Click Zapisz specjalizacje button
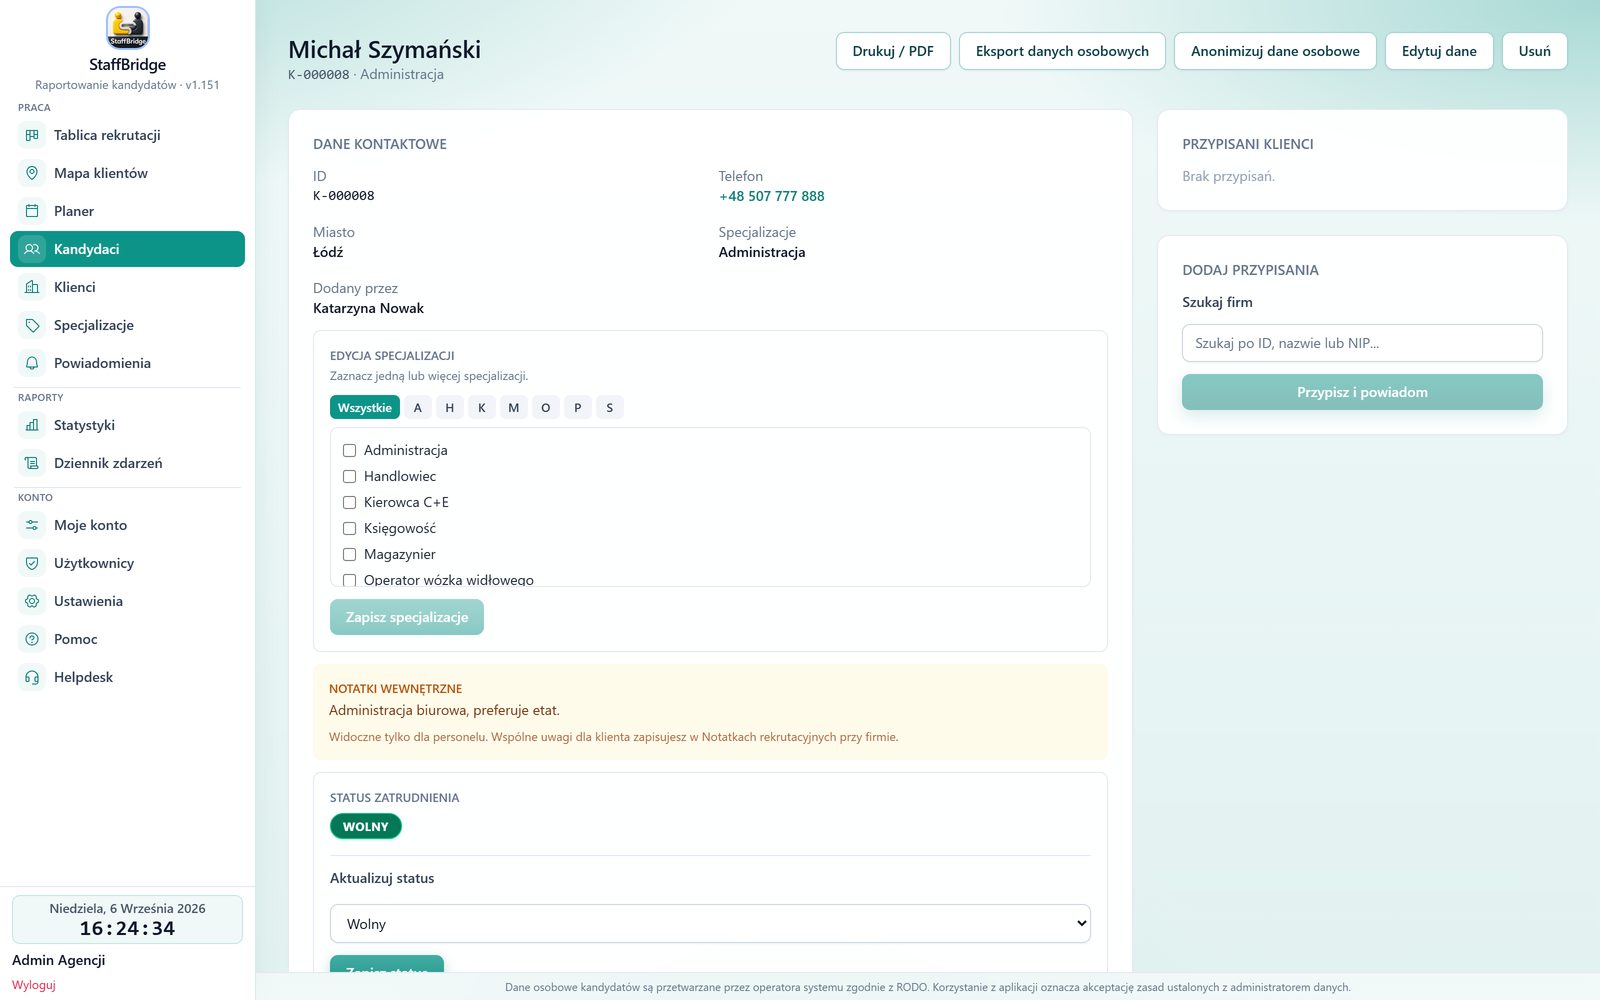The image size is (1600, 1000). click(407, 617)
